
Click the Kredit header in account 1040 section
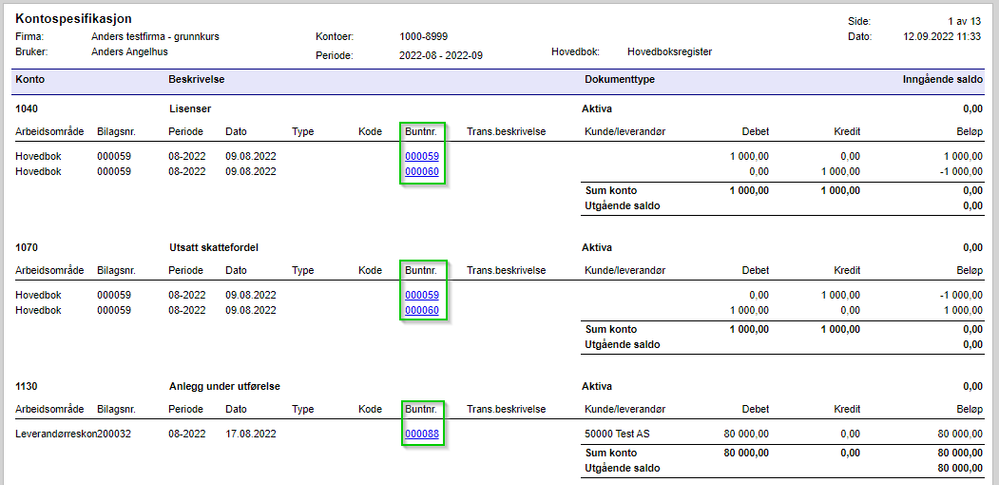847,131
